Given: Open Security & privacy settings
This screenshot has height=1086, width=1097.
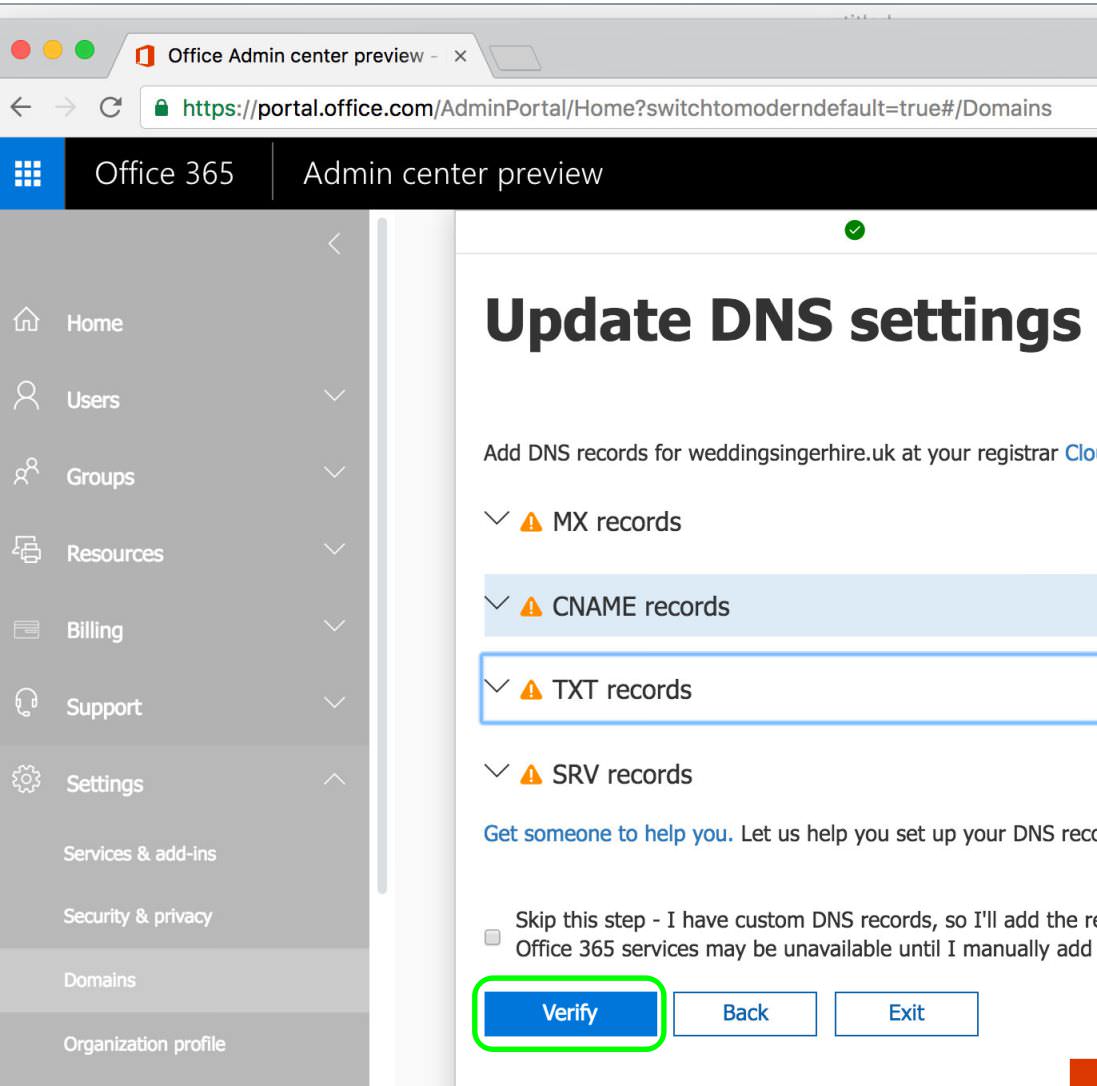Looking at the screenshot, I should pyautogui.click(x=138, y=917).
